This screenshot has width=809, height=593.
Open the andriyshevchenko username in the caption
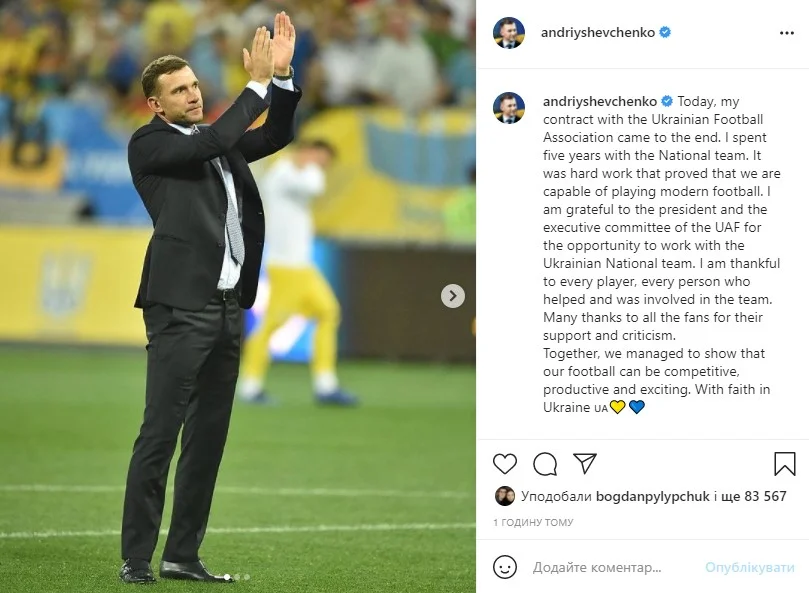pos(600,101)
